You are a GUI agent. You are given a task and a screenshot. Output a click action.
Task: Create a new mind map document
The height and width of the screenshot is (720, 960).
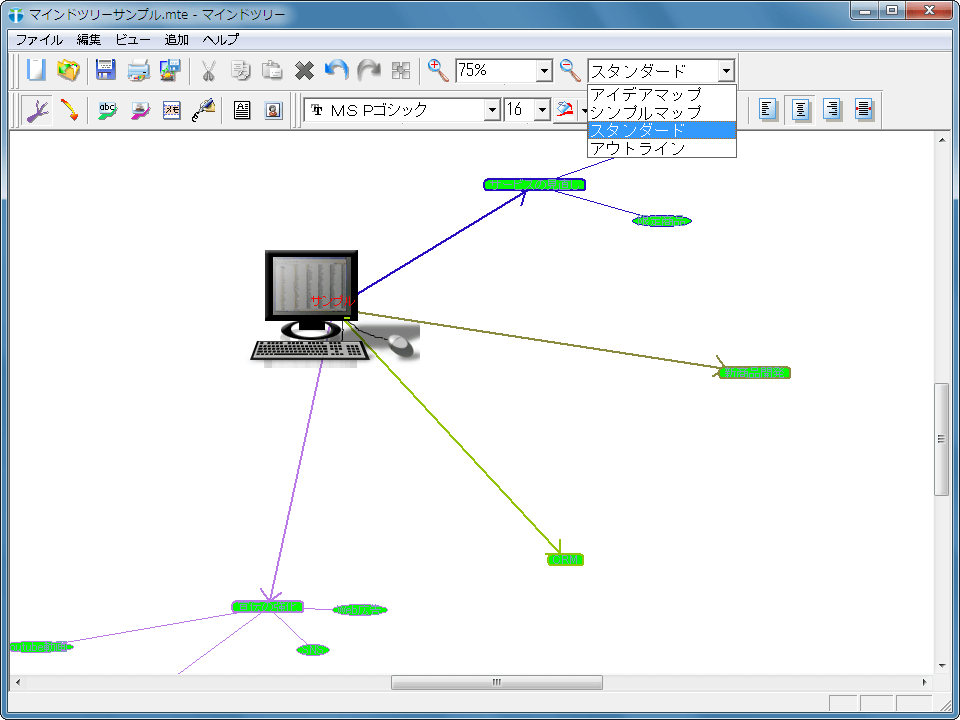(x=36, y=70)
